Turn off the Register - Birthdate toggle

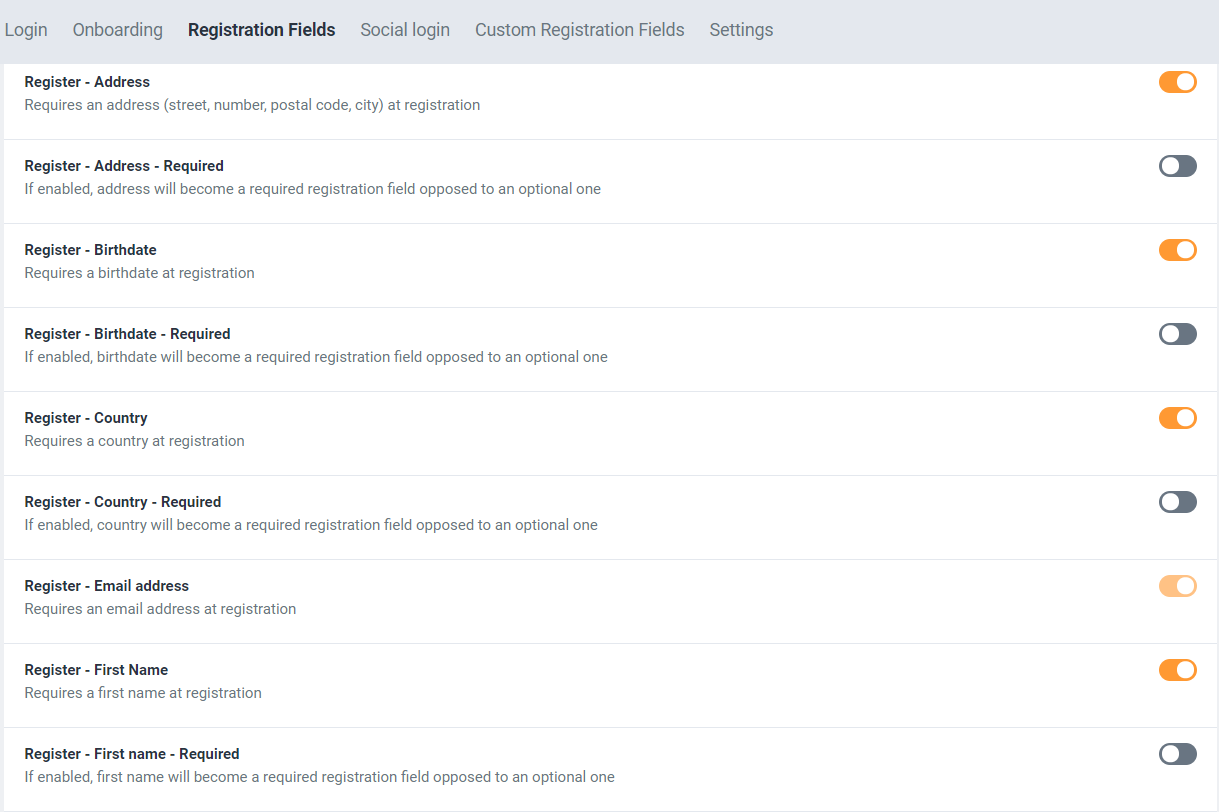point(1177,250)
